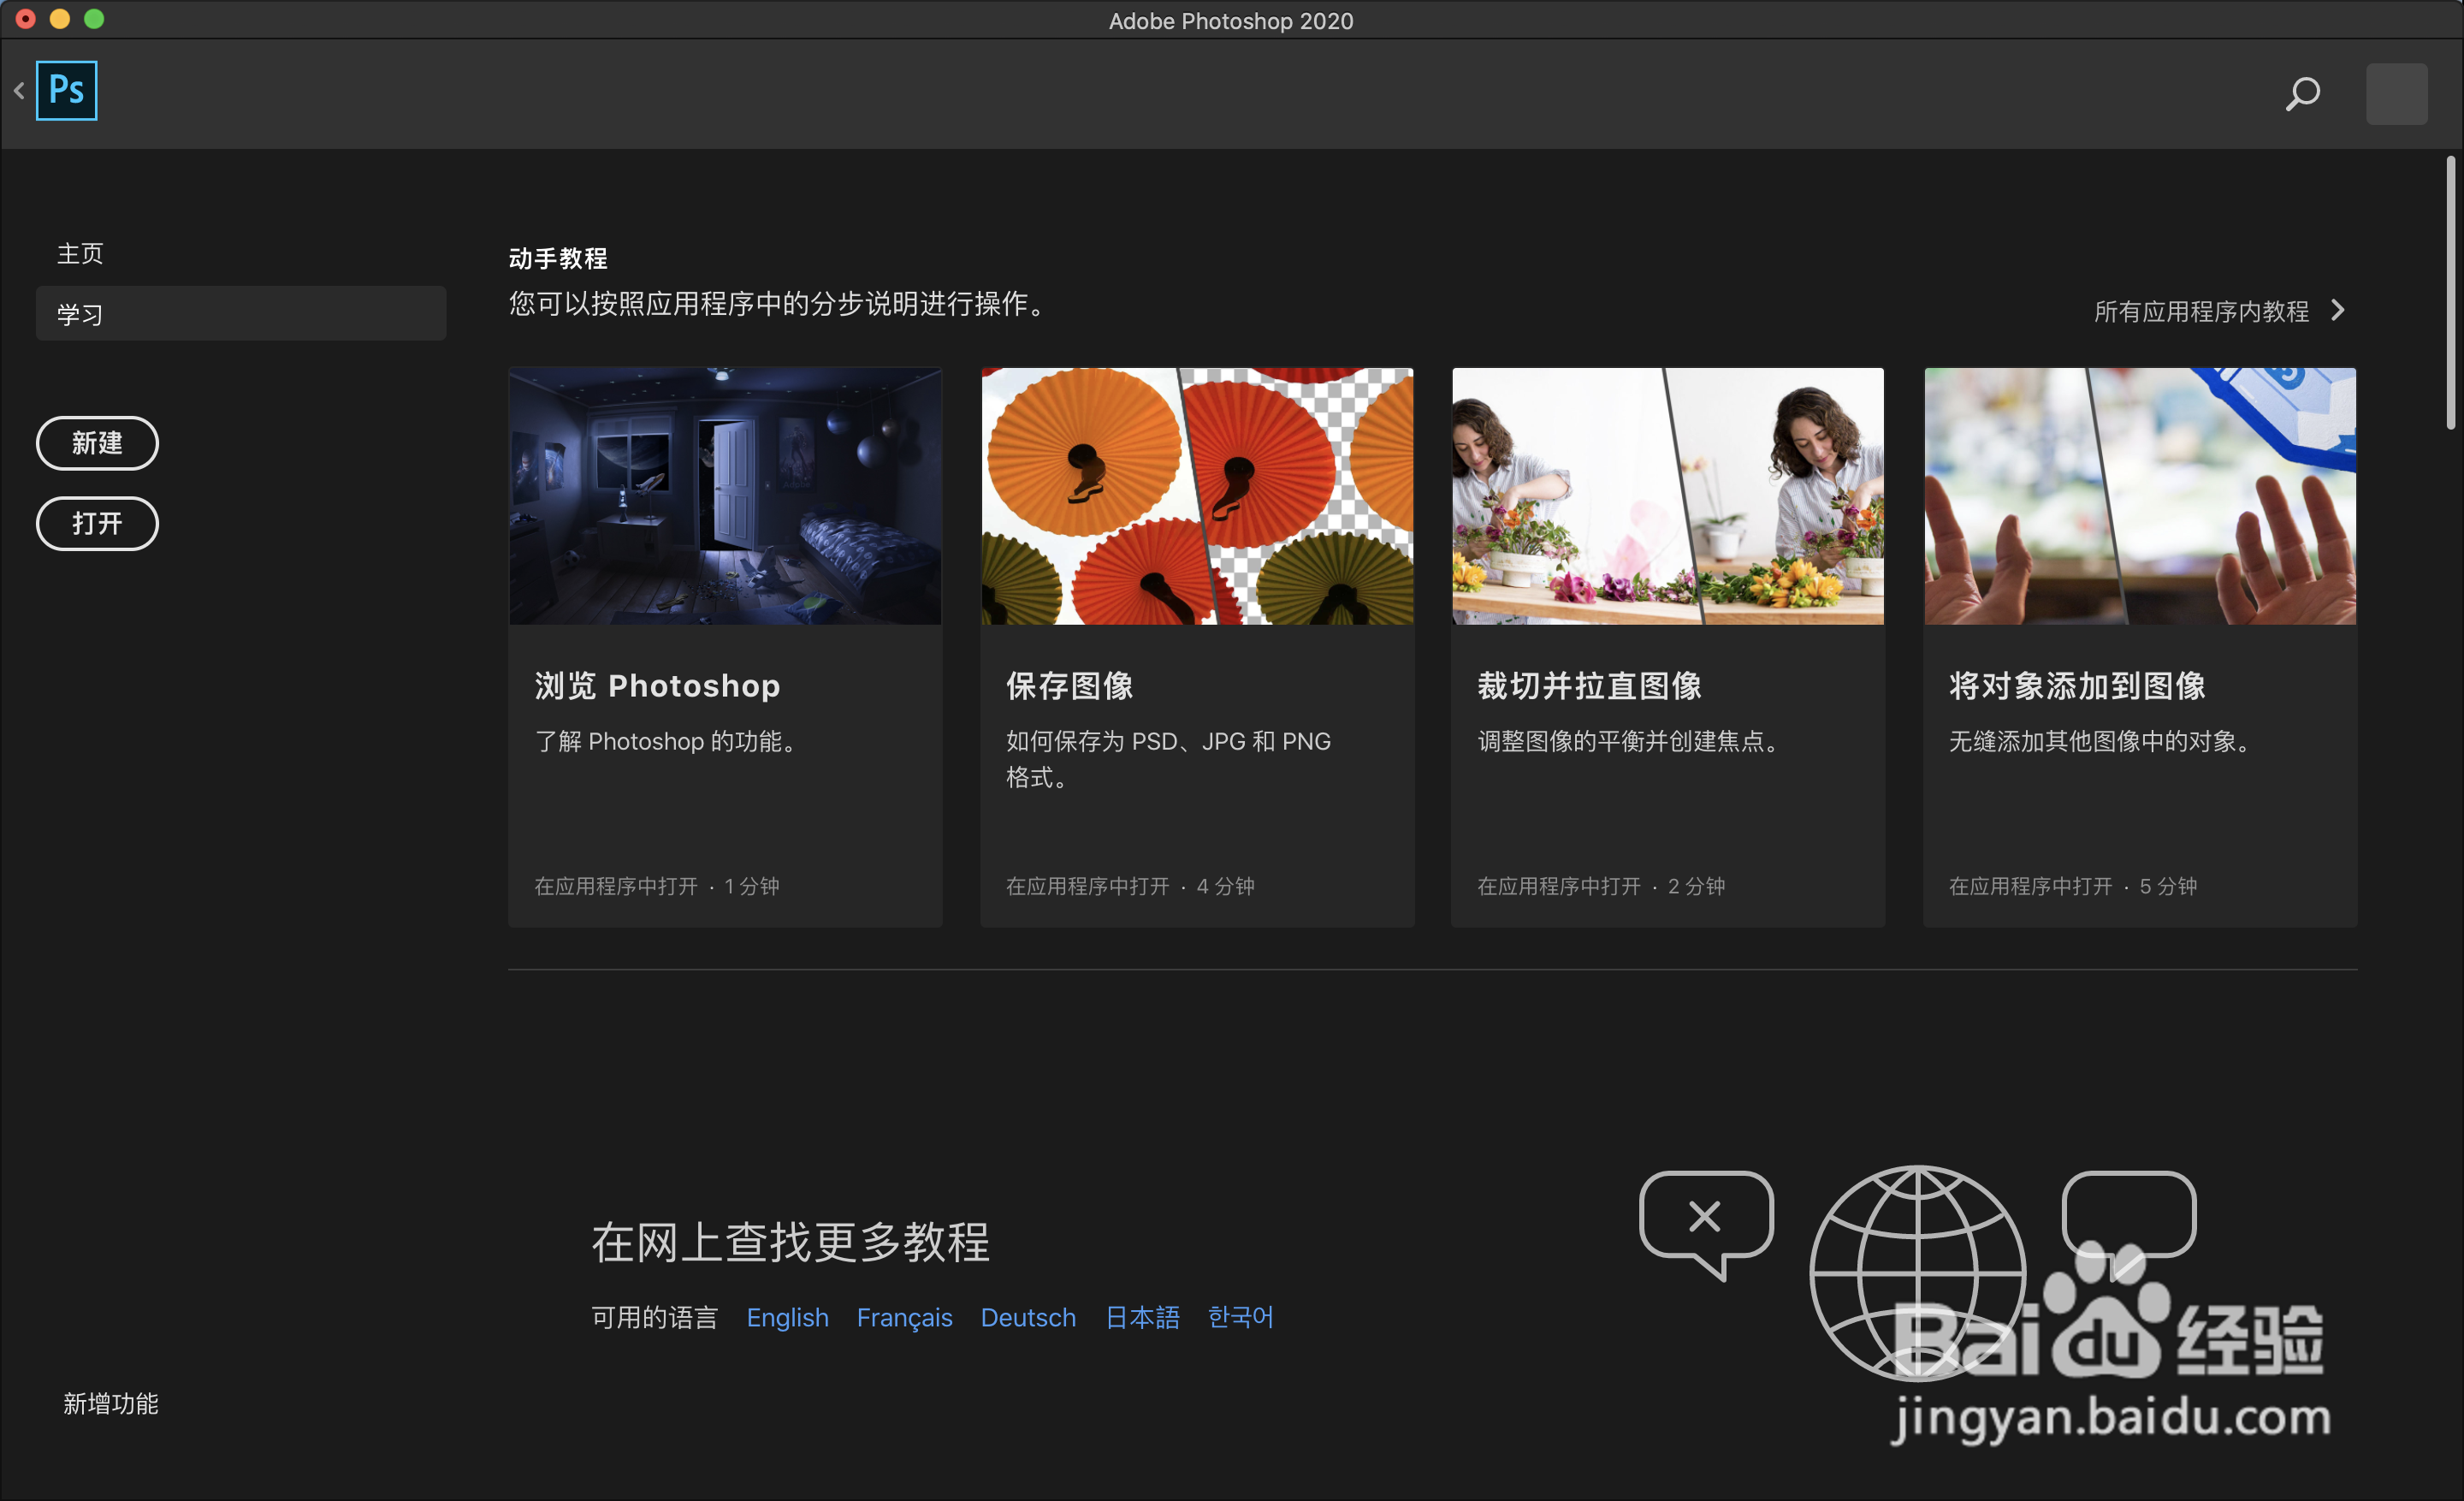
Task: Open the Français tutorials link
Action: [904, 1317]
